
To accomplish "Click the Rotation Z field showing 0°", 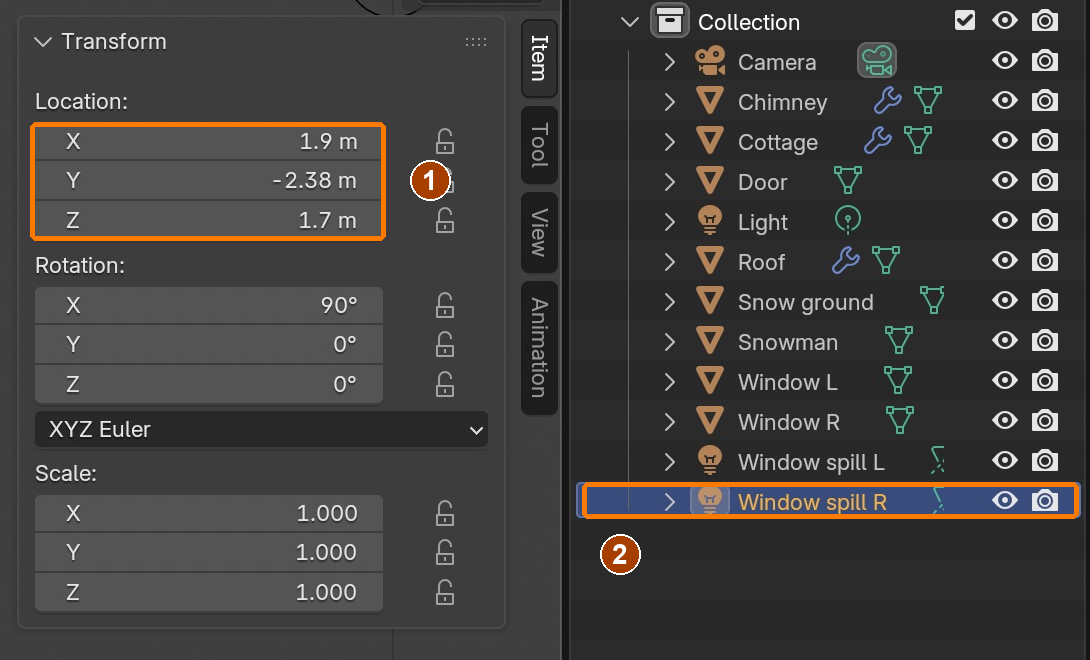I will coord(209,384).
